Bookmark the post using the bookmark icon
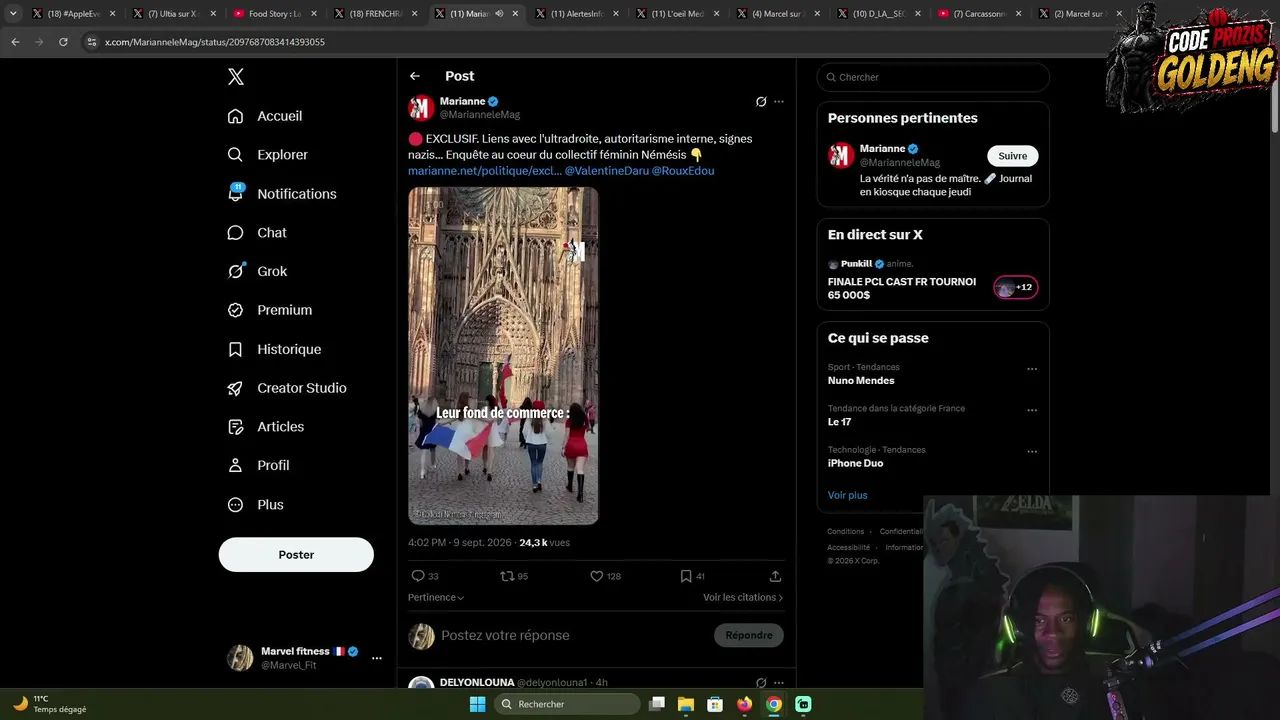Viewport: 1280px width, 720px height. [686, 576]
